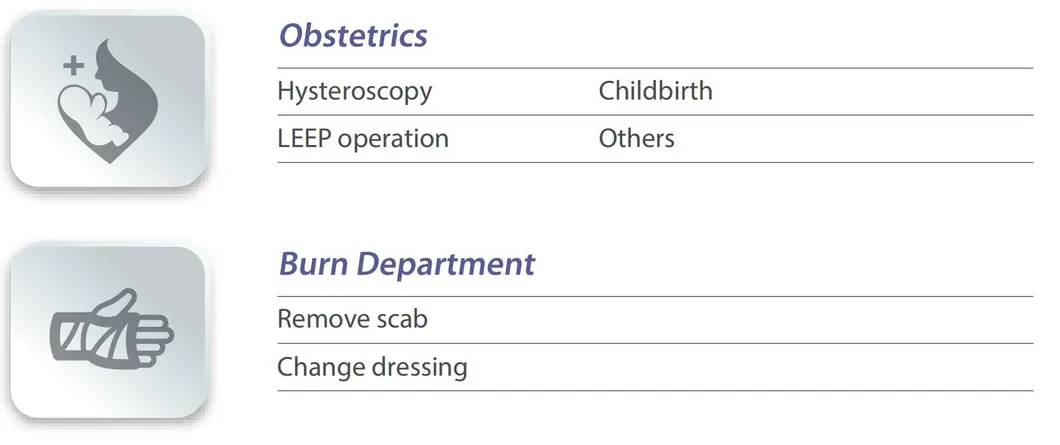The height and width of the screenshot is (445, 1060).
Task: Click the word "dressing" in Change dressing
Action: pos(420,367)
